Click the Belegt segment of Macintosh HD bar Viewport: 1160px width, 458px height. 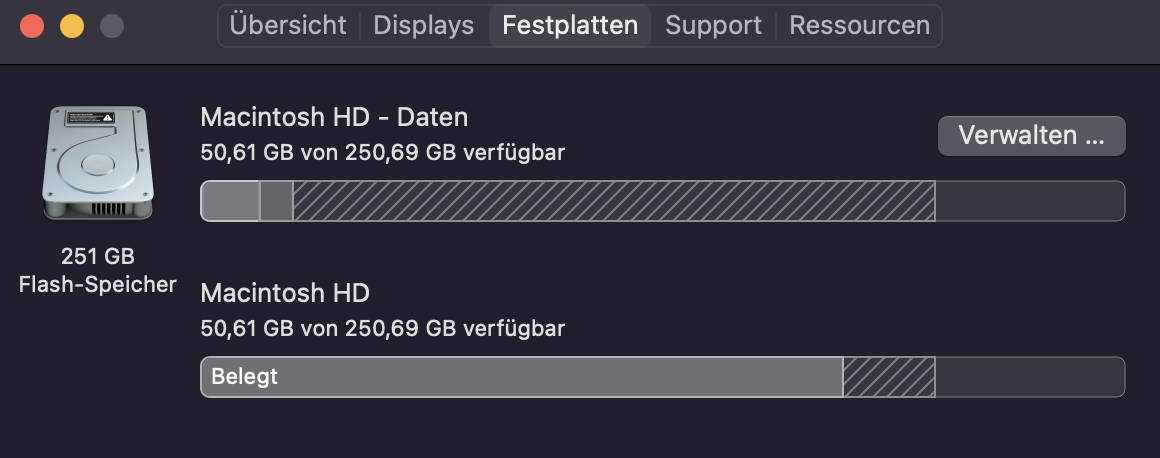click(x=521, y=377)
